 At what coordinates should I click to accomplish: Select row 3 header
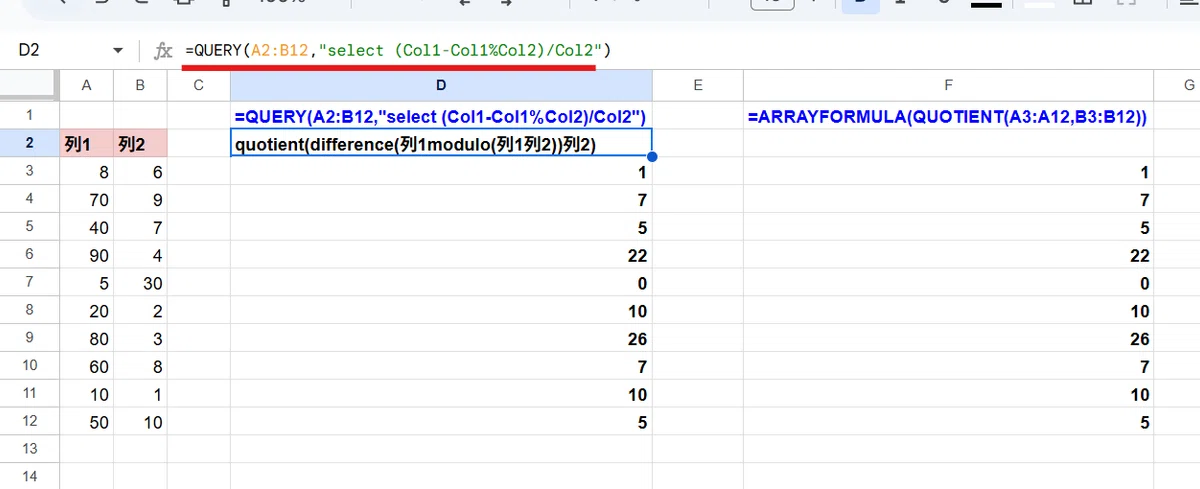coord(30,171)
